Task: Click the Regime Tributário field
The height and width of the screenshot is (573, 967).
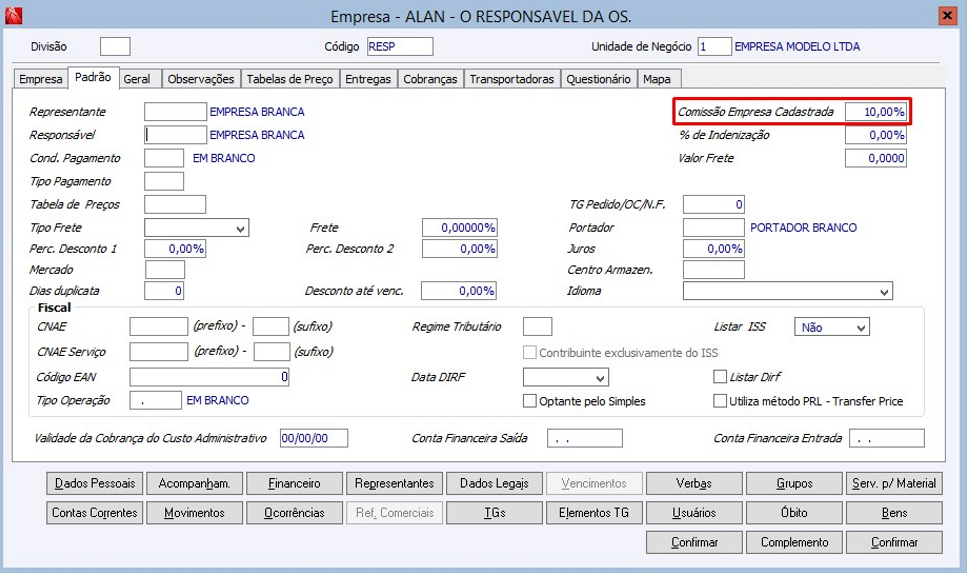Action: click(537, 326)
